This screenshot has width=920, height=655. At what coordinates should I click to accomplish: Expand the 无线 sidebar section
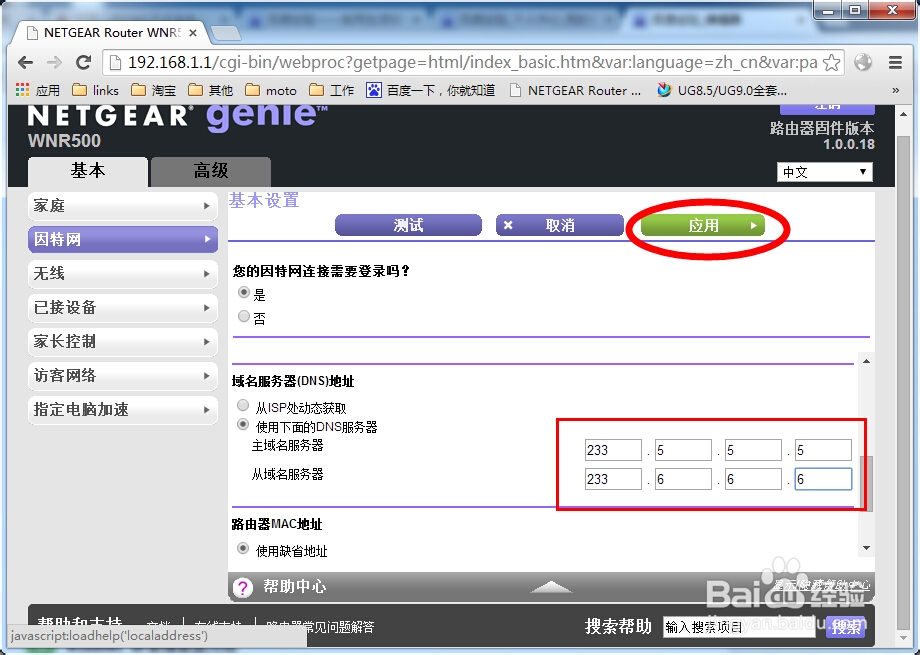[122, 273]
